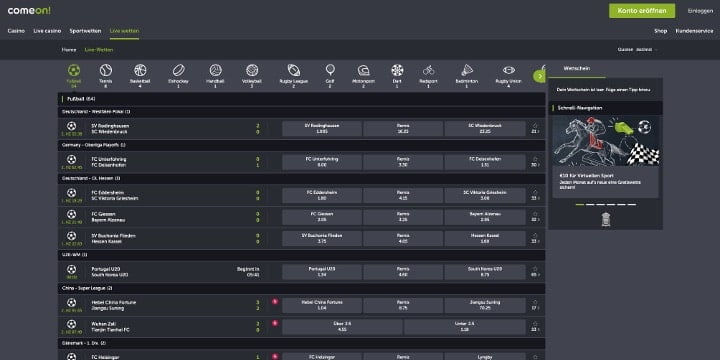Collapse the Dänemark 1. Div. header
The width and height of the screenshot is (720, 360).
click(302, 343)
